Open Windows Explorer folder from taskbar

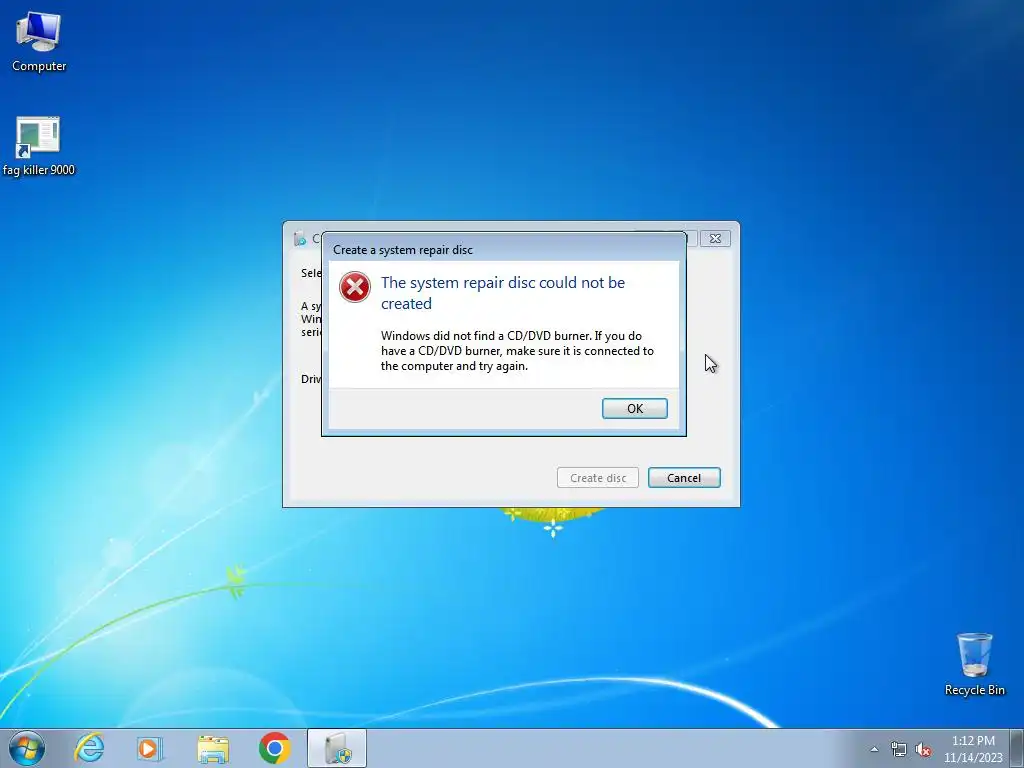(213, 748)
